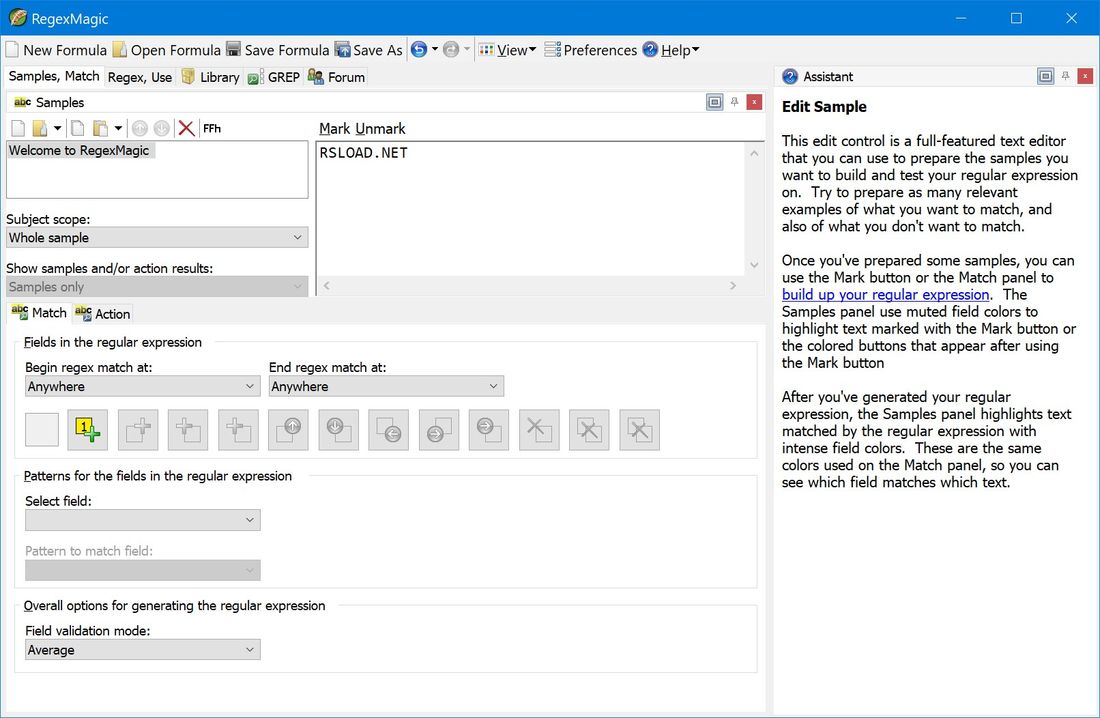Toggle FFh hexadecimal display mode

pyautogui.click(x=211, y=128)
